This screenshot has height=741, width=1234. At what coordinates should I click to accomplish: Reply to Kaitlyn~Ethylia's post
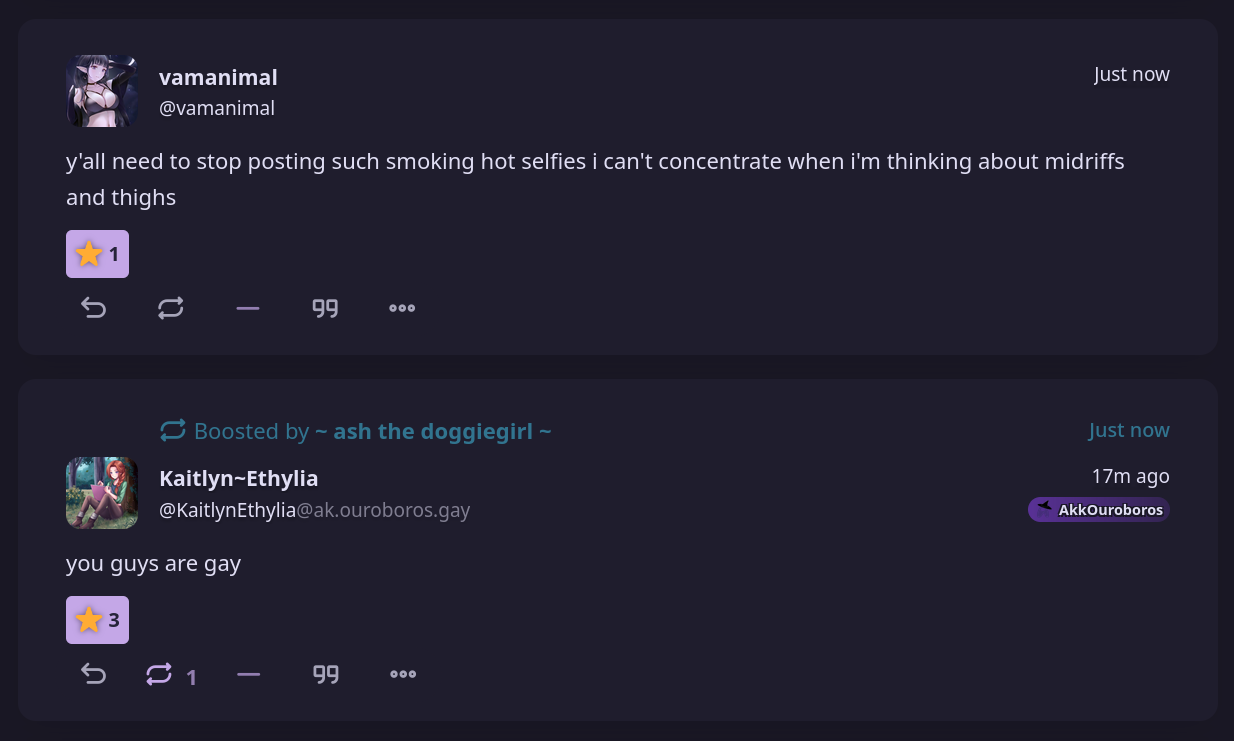pyautogui.click(x=93, y=674)
